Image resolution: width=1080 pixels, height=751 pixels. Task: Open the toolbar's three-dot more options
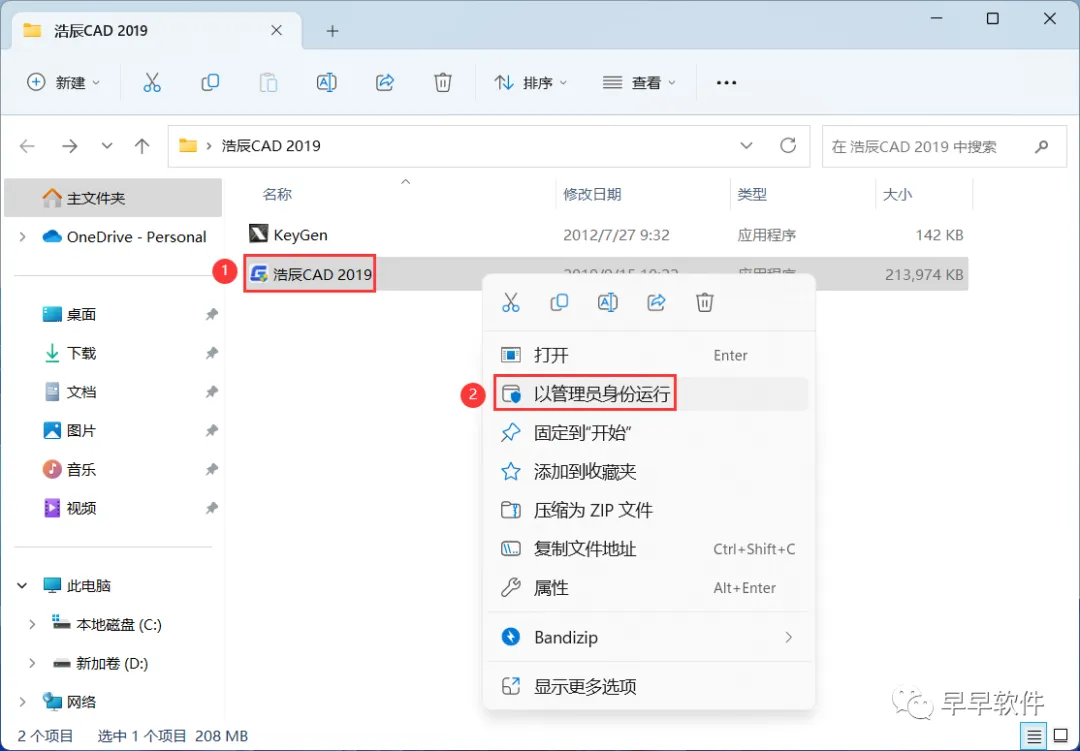pos(726,83)
